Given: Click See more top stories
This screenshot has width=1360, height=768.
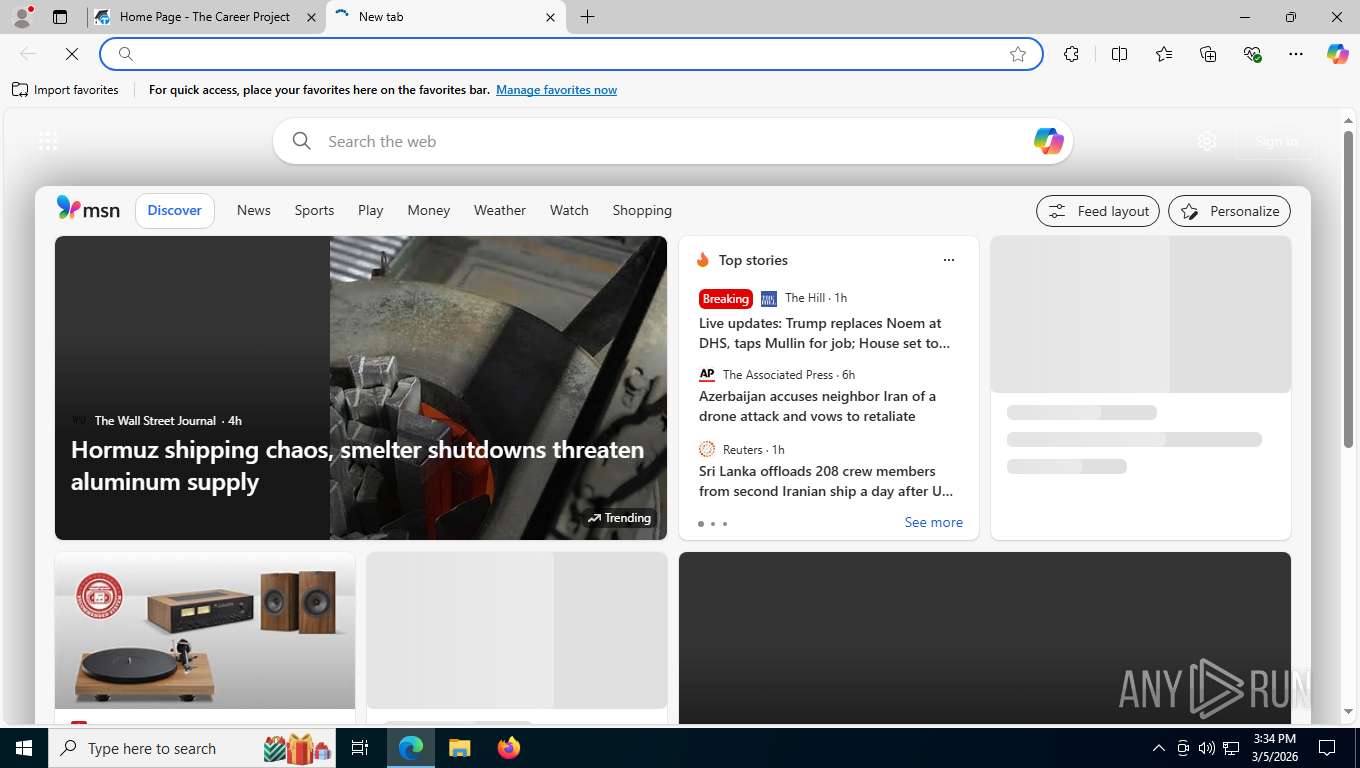Looking at the screenshot, I should [933, 522].
